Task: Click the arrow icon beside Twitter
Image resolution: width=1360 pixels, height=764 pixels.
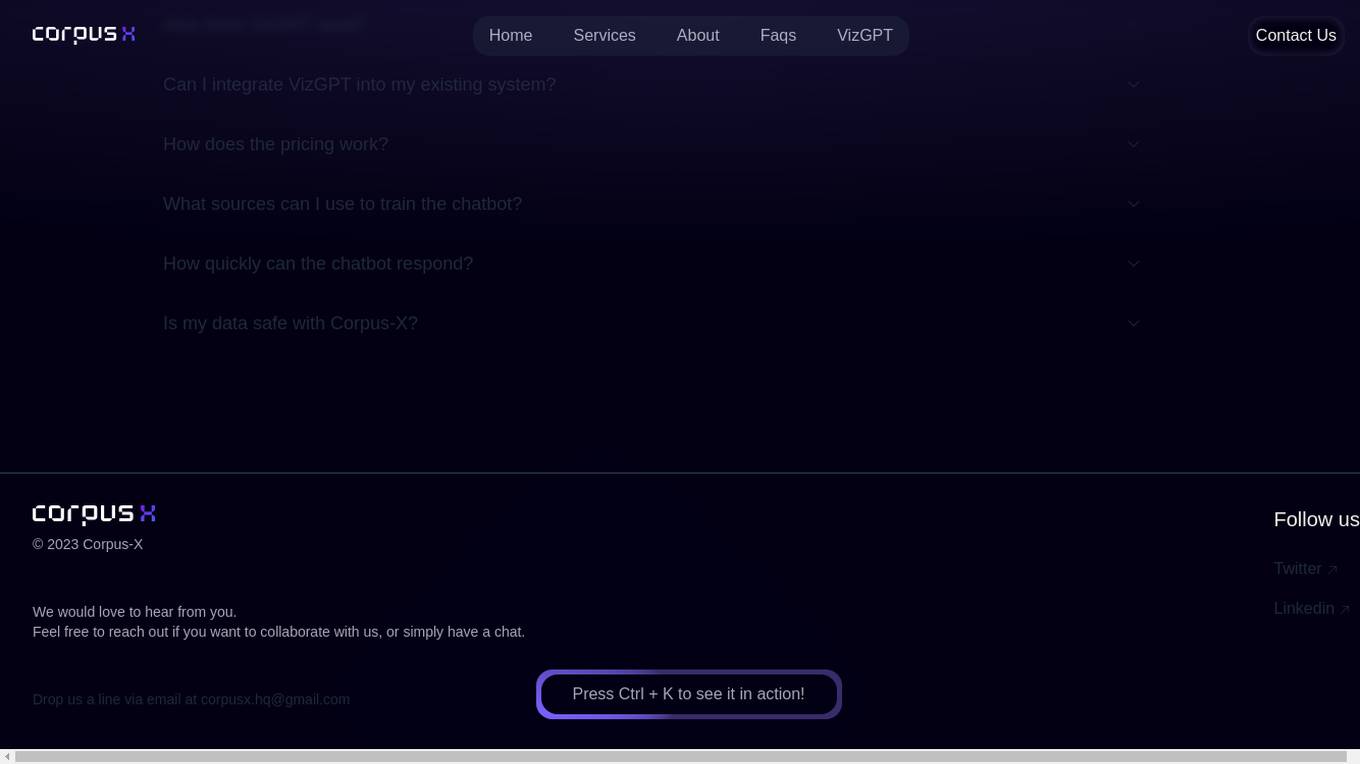Action: pyautogui.click(x=1332, y=569)
